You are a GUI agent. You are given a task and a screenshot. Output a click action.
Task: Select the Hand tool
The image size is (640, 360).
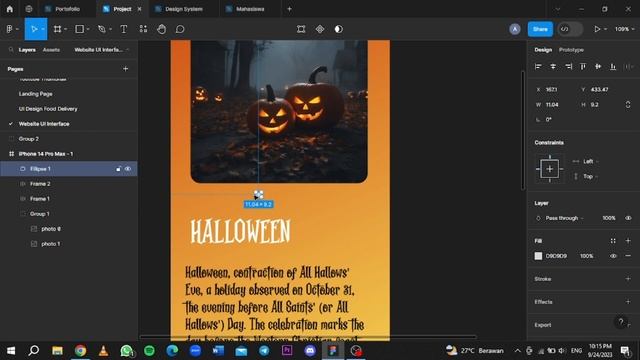point(162,29)
